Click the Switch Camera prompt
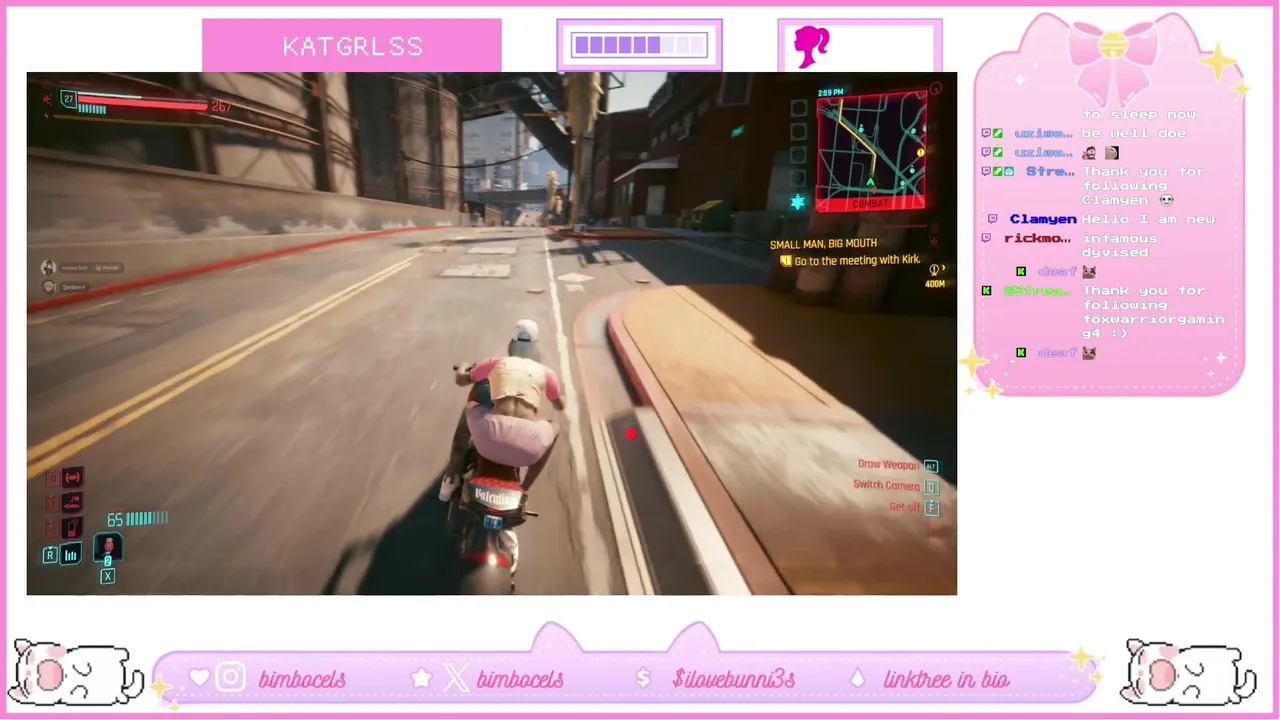1280x720 pixels. 886,486
